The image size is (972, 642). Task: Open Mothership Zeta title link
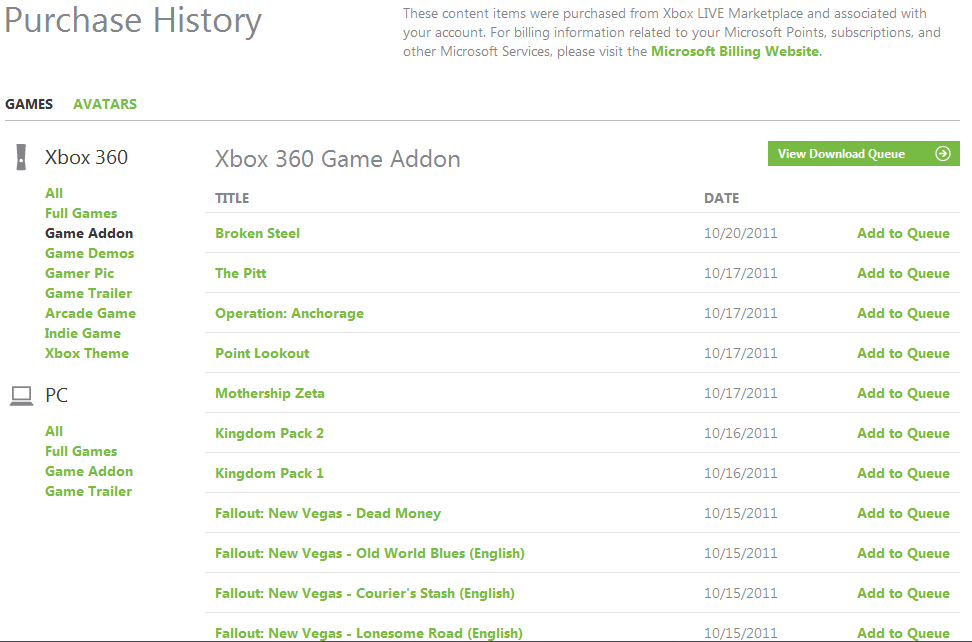(x=270, y=394)
